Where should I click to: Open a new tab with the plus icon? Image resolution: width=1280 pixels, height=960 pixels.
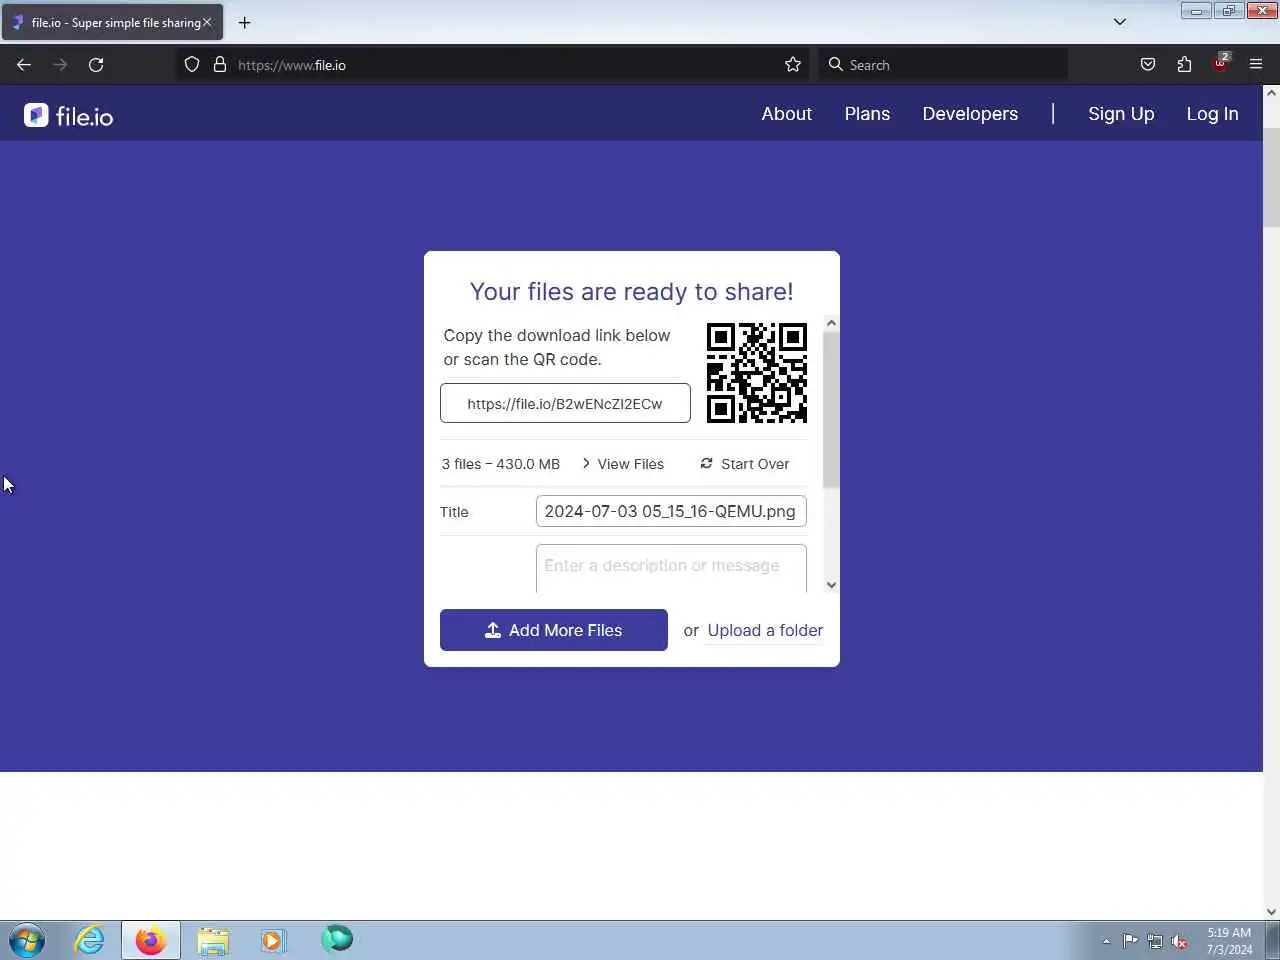tap(244, 22)
